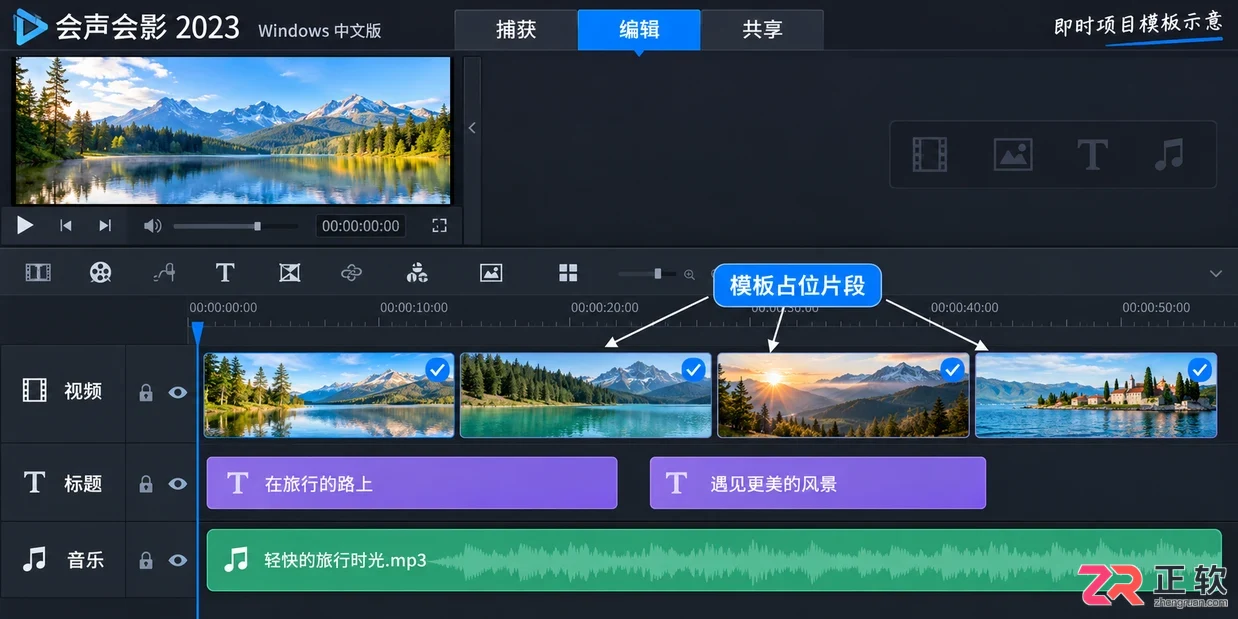Toggle visibility of the 标题 track

[x=178, y=484]
